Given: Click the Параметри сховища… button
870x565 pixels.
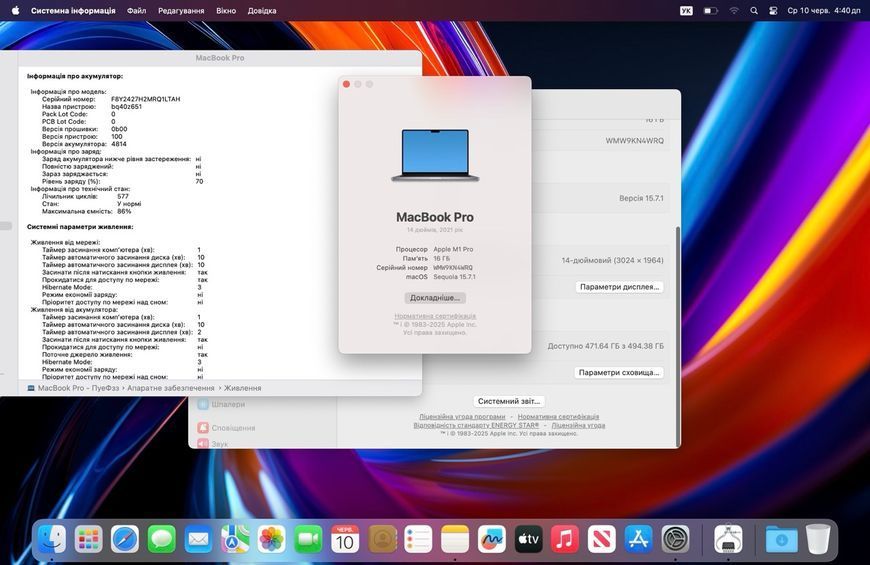Looking at the screenshot, I should [619, 372].
